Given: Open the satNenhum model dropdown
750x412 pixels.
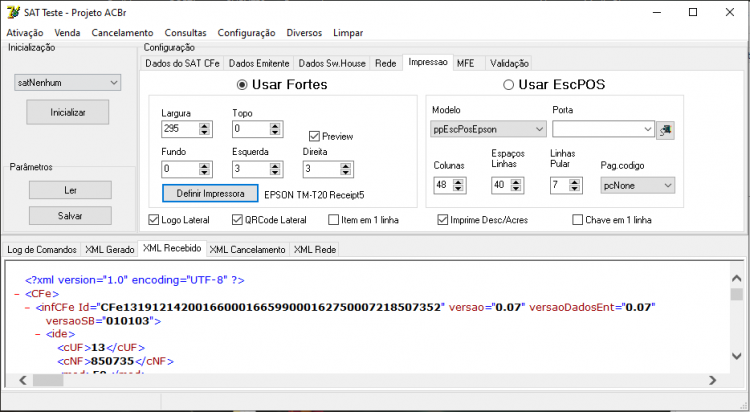Looking at the screenshot, I should pos(67,83).
